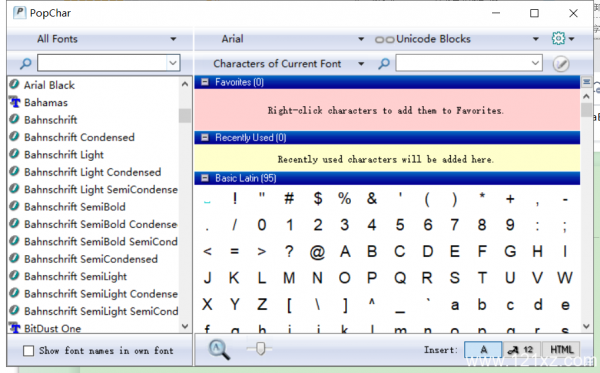Screen dimensions: 600x373
Task: Insert the percent sign character
Action: click(344, 199)
